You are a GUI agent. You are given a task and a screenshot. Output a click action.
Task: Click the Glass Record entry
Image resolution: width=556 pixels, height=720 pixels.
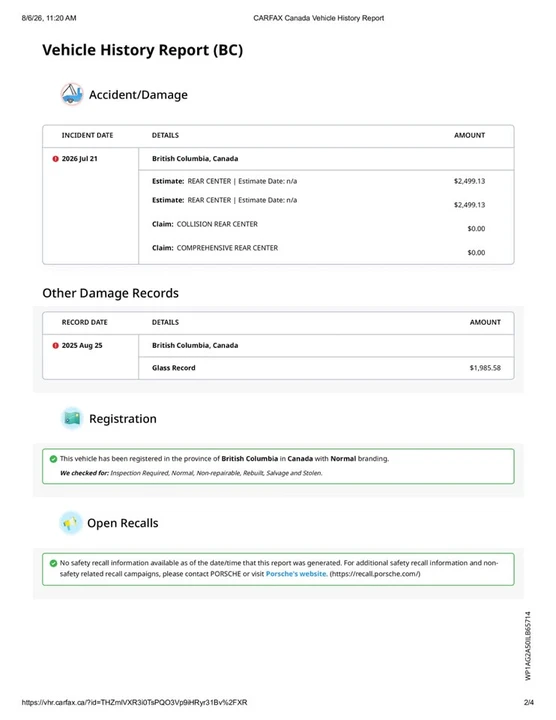174,368
